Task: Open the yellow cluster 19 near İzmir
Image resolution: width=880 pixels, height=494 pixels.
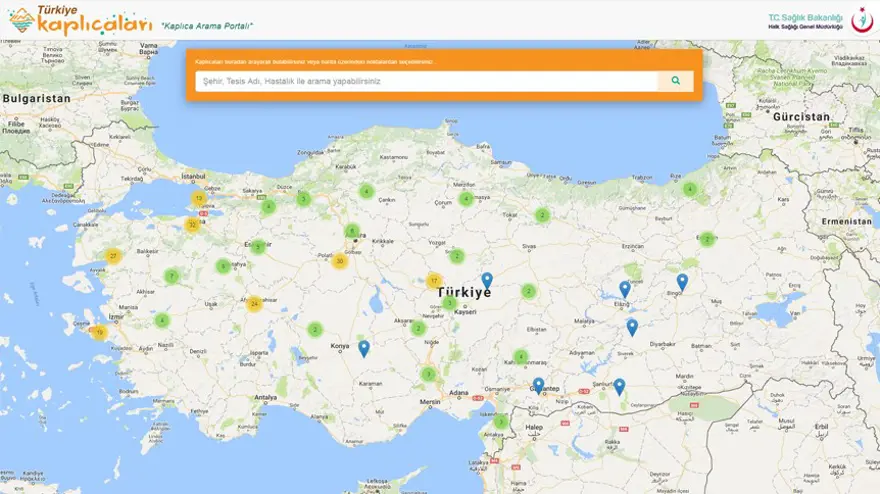Action: pyautogui.click(x=99, y=332)
